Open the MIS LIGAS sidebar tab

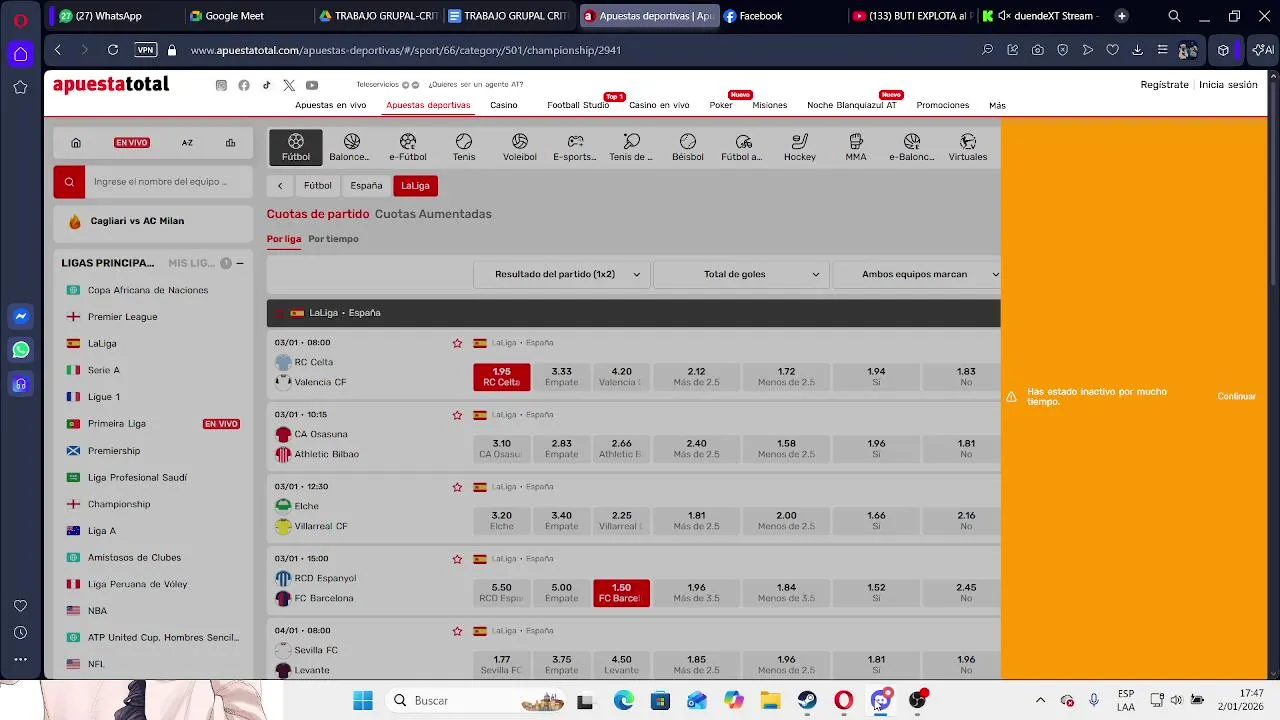coord(192,263)
